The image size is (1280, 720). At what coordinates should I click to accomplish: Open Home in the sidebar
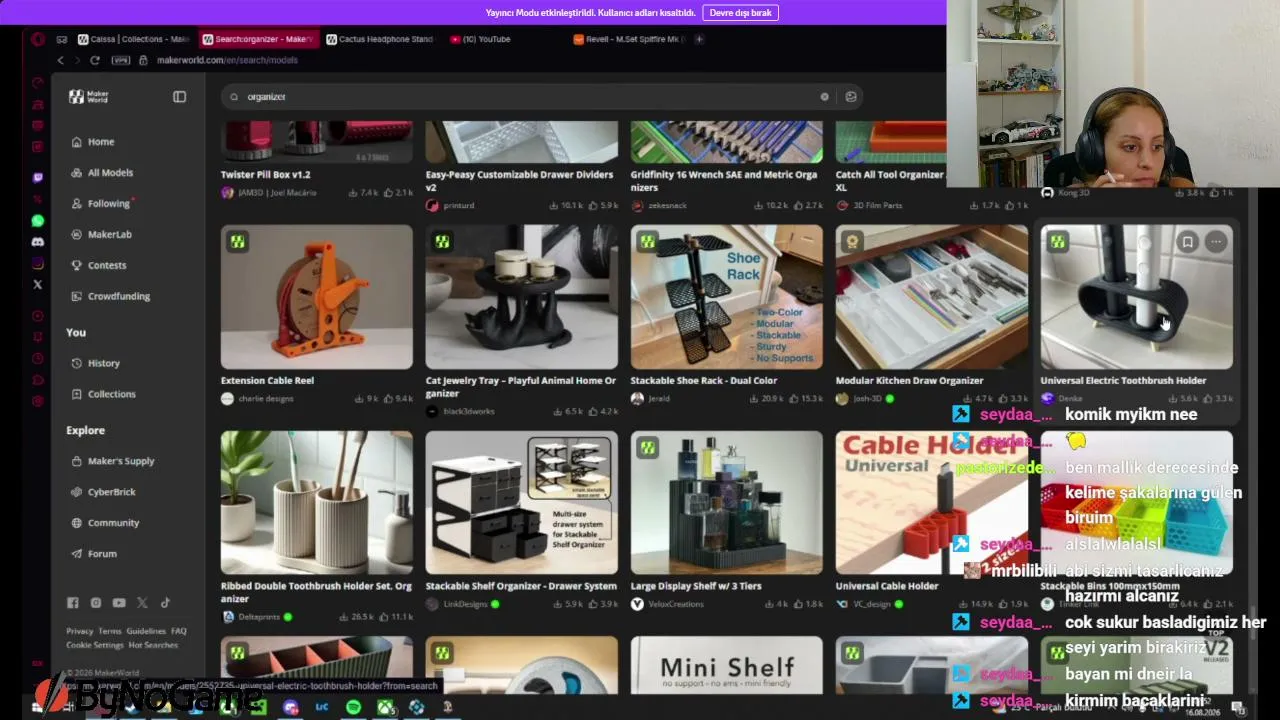tap(93, 142)
